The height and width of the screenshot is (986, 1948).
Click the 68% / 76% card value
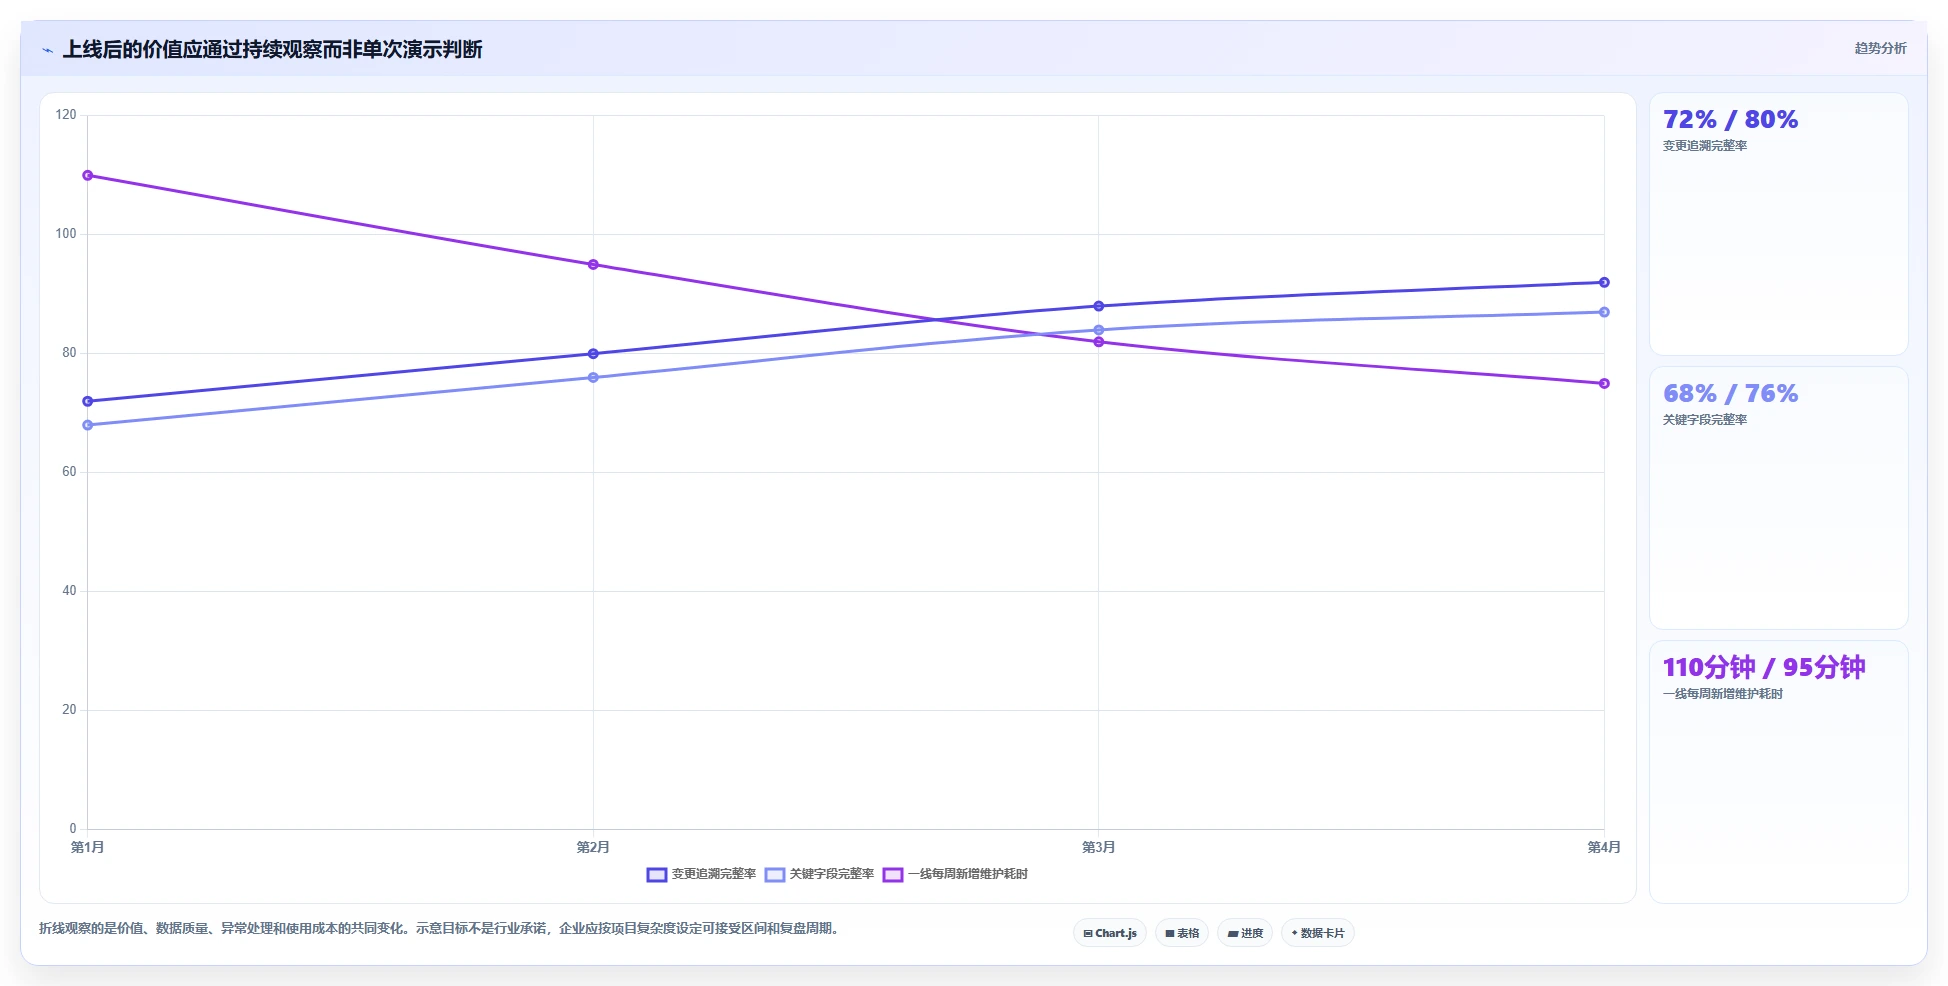pyautogui.click(x=1730, y=394)
